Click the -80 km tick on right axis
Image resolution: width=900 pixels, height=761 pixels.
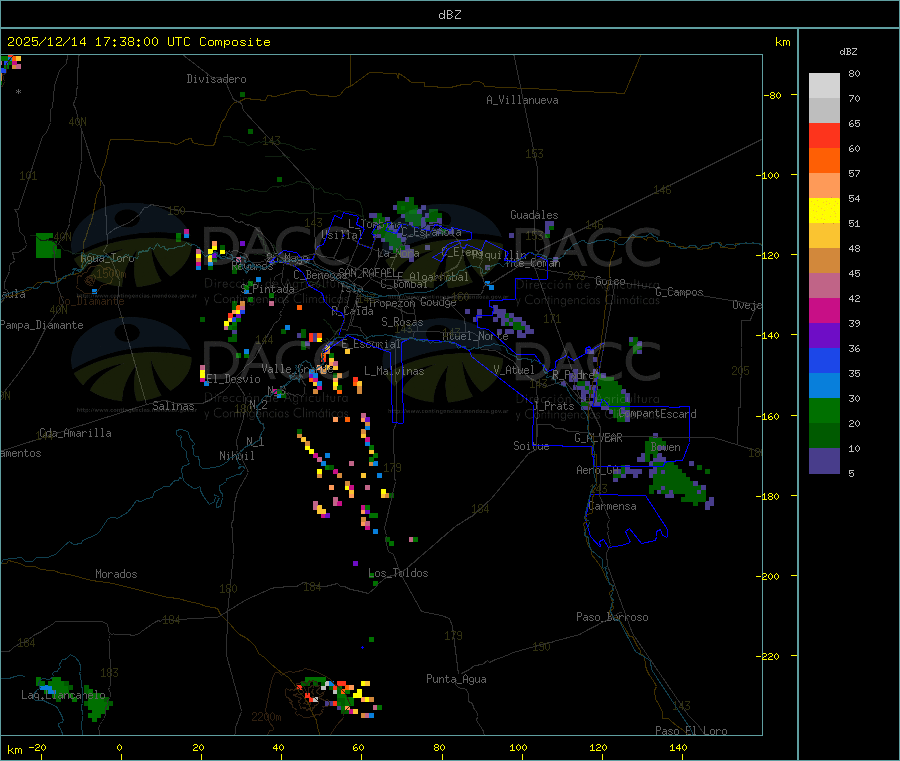(772, 95)
